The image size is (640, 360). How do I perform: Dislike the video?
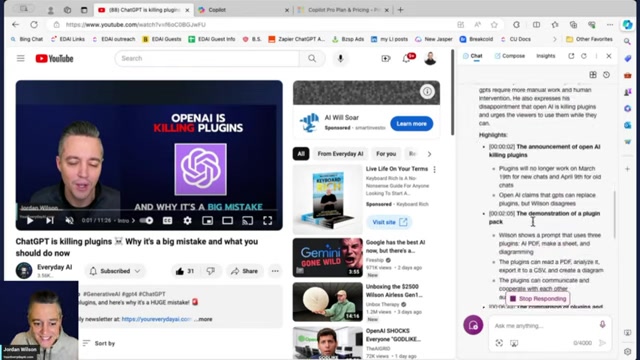coord(211,271)
